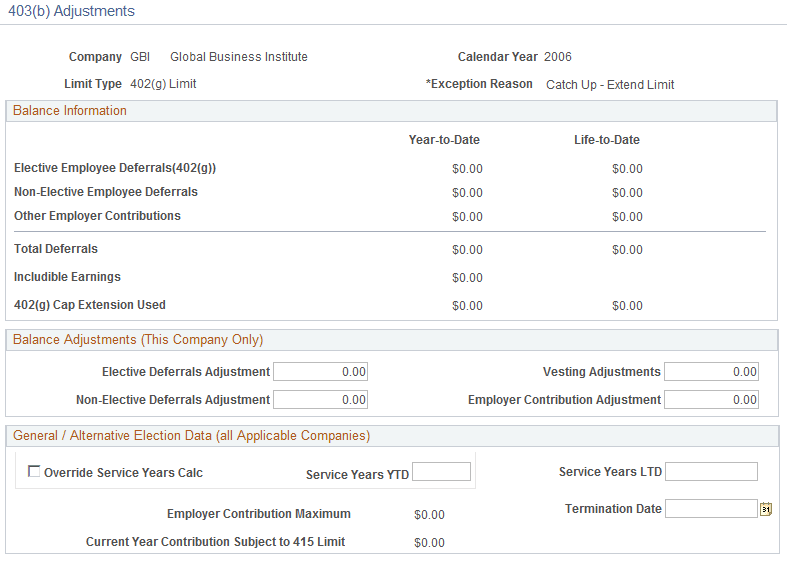787x562 pixels.
Task: Click the Employer Contribution Adjustment field
Action: pyautogui.click(x=711, y=400)
